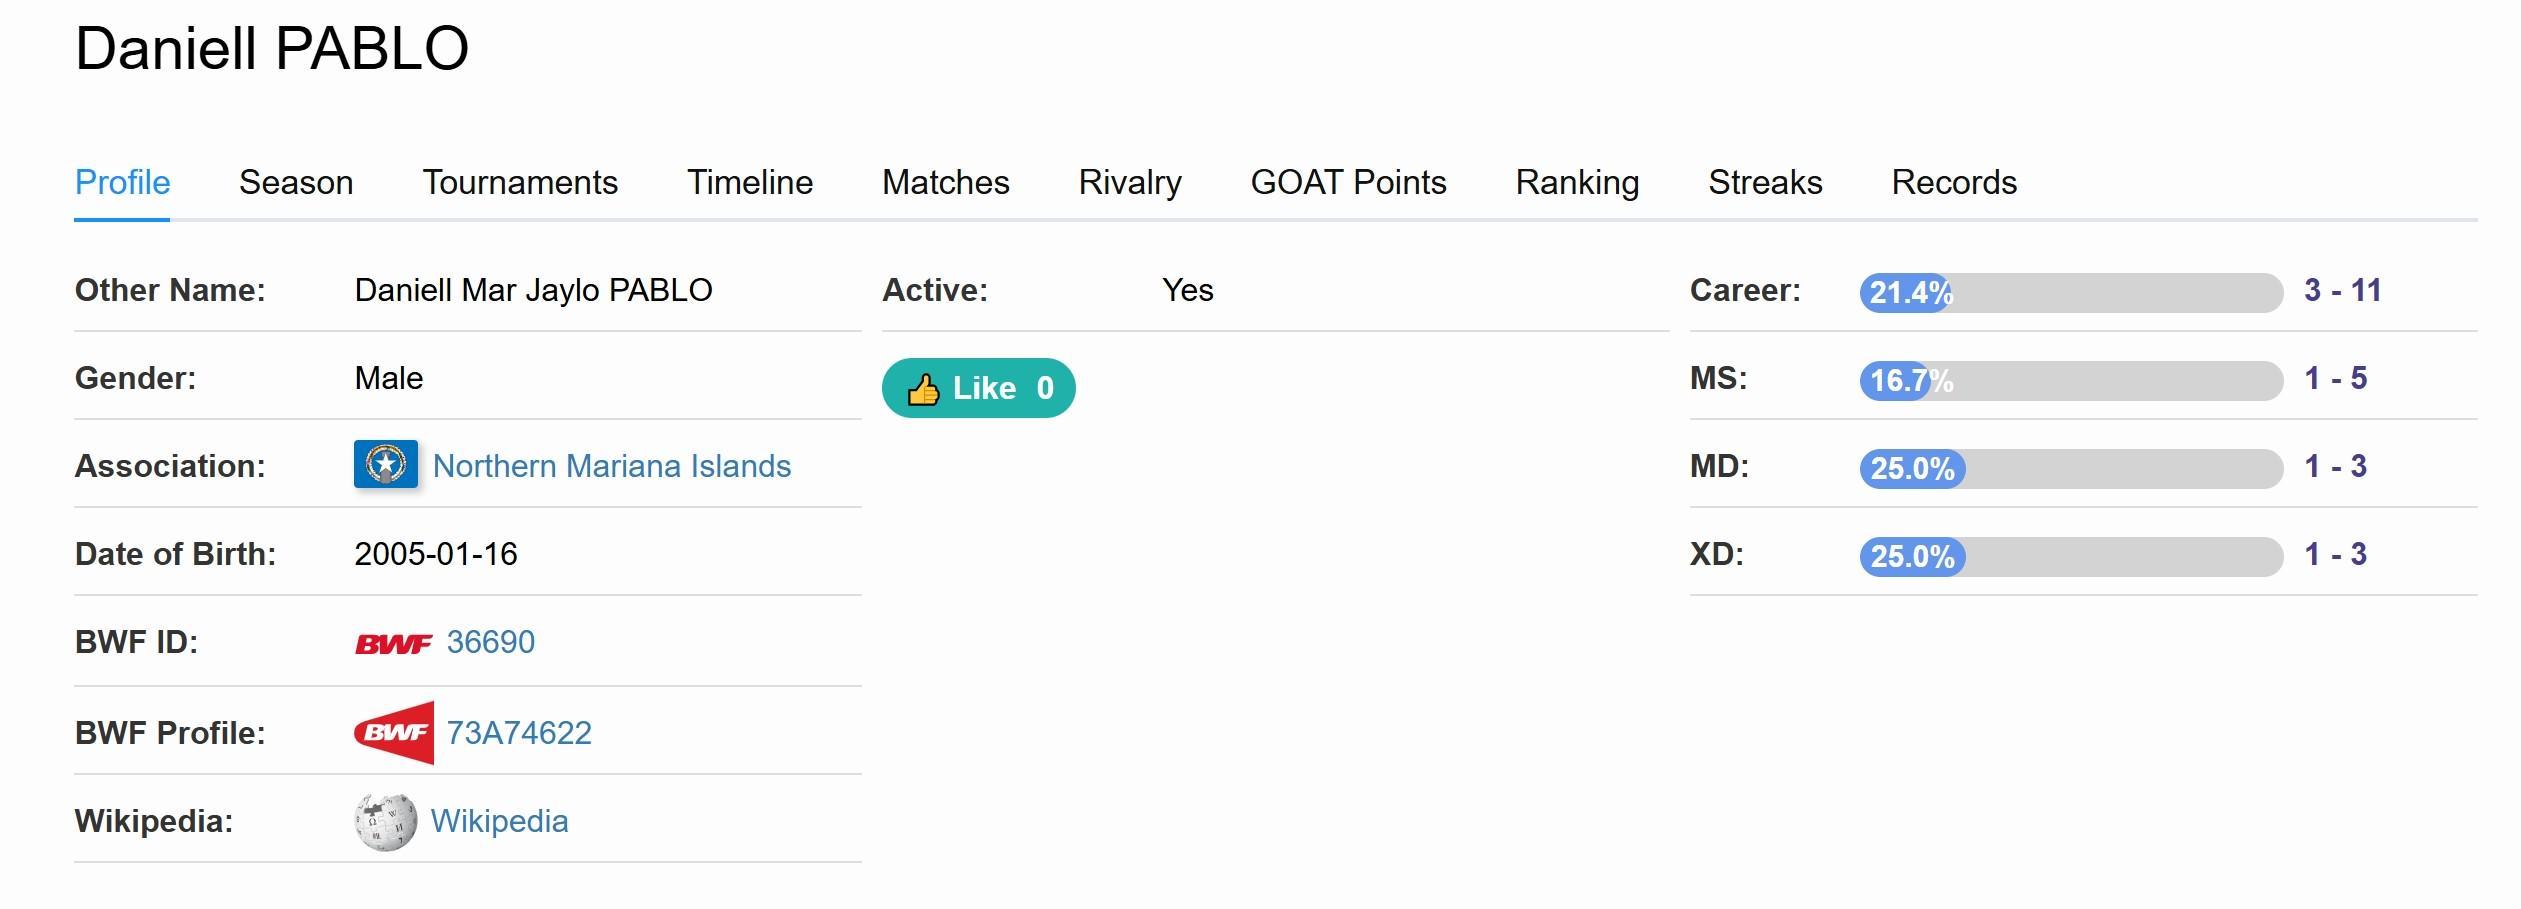Open the Season tab
Viewport: 2521px width, 909px height.
click(x=296, y=183)
